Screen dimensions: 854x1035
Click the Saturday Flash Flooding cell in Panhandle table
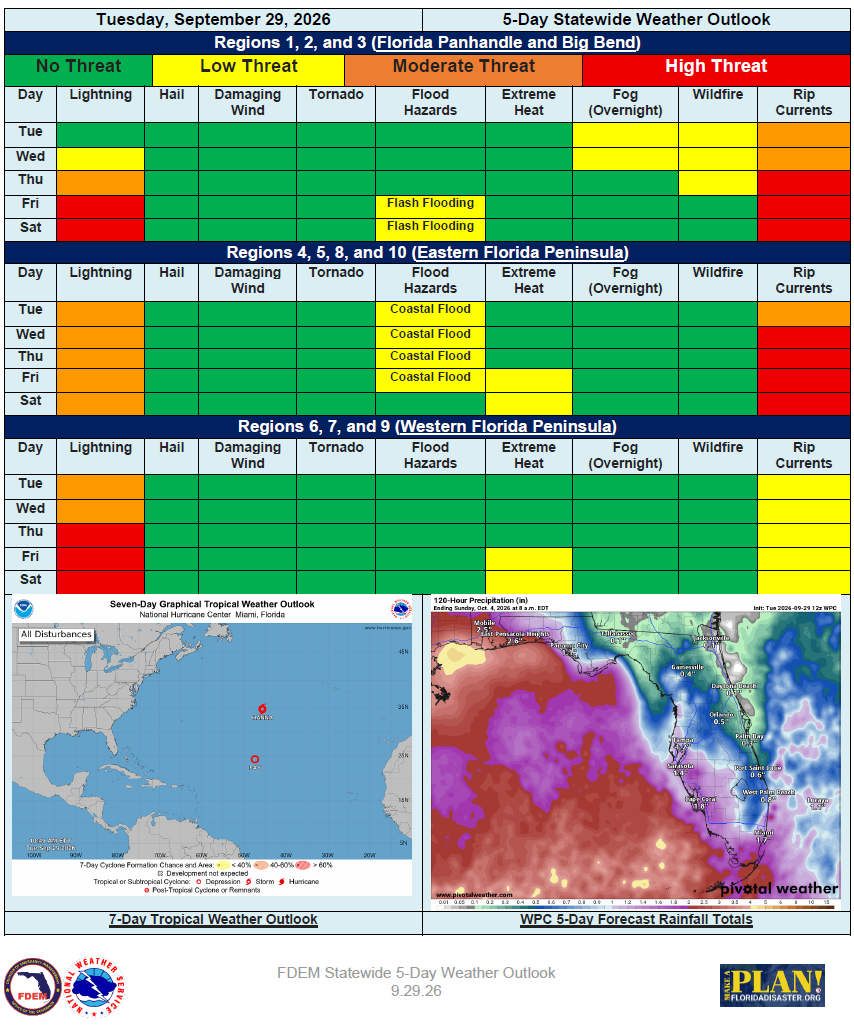[x=430, y=230]
